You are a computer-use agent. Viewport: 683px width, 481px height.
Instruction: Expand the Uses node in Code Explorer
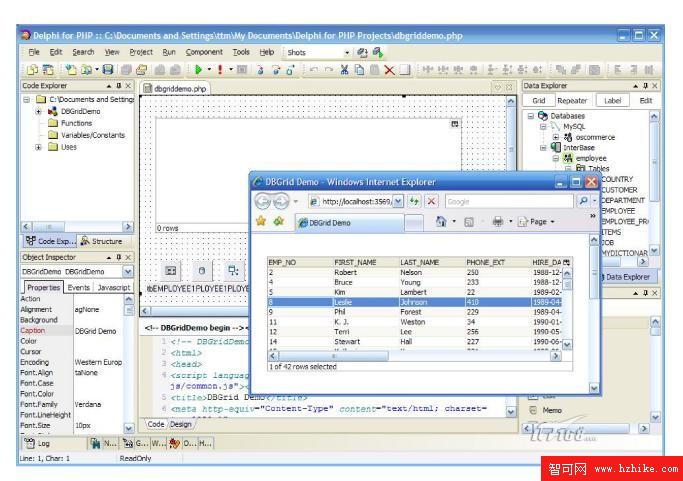[38, 147]
